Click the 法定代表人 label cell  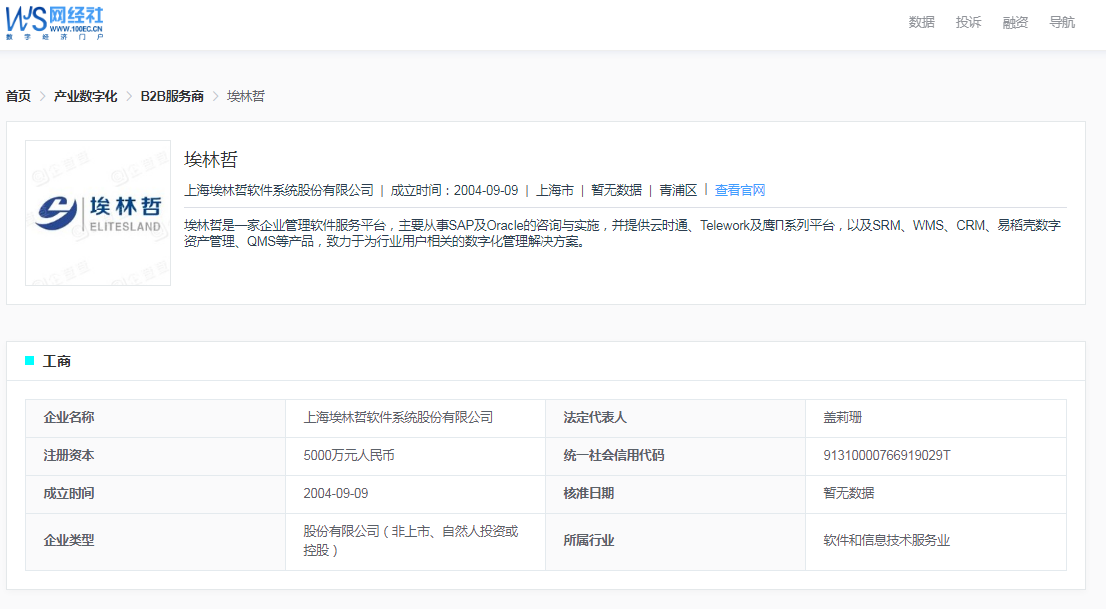coord(675,418)
